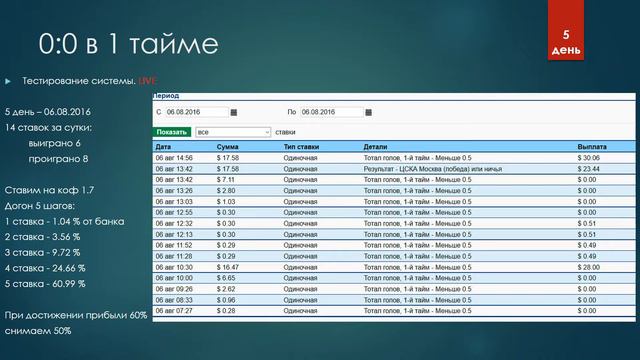Click the '0:0 в 1 тайме' title

[129, 44]
